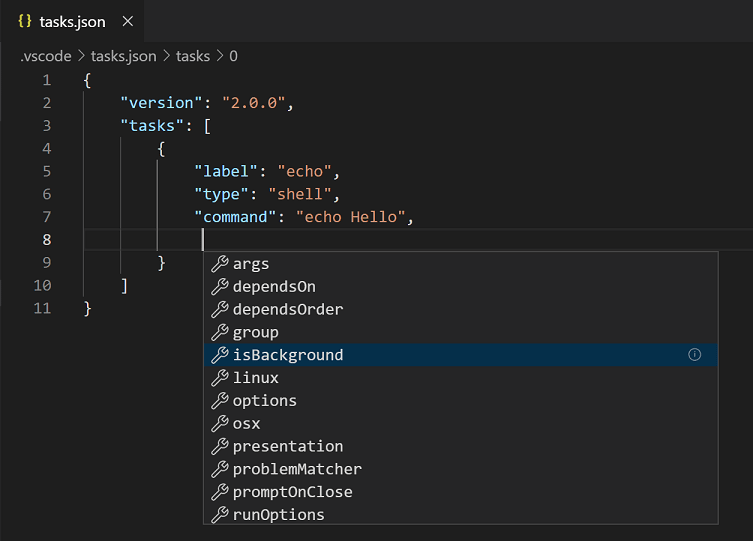Viewport: 753px width, 541px height.
Task: Click the wrench icon next to group
Action: click(220, 332)
